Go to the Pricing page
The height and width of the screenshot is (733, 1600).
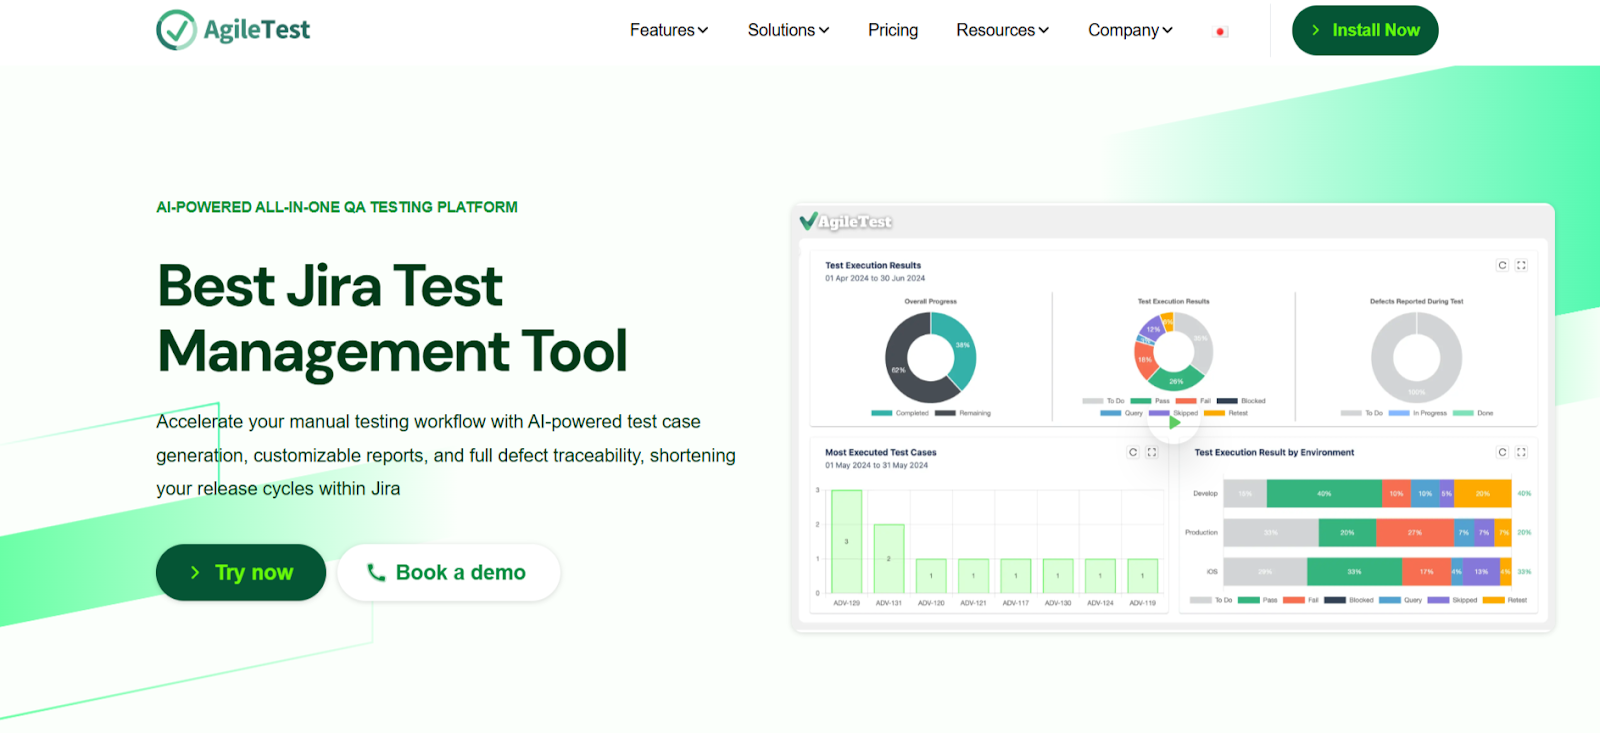(893, 30)
